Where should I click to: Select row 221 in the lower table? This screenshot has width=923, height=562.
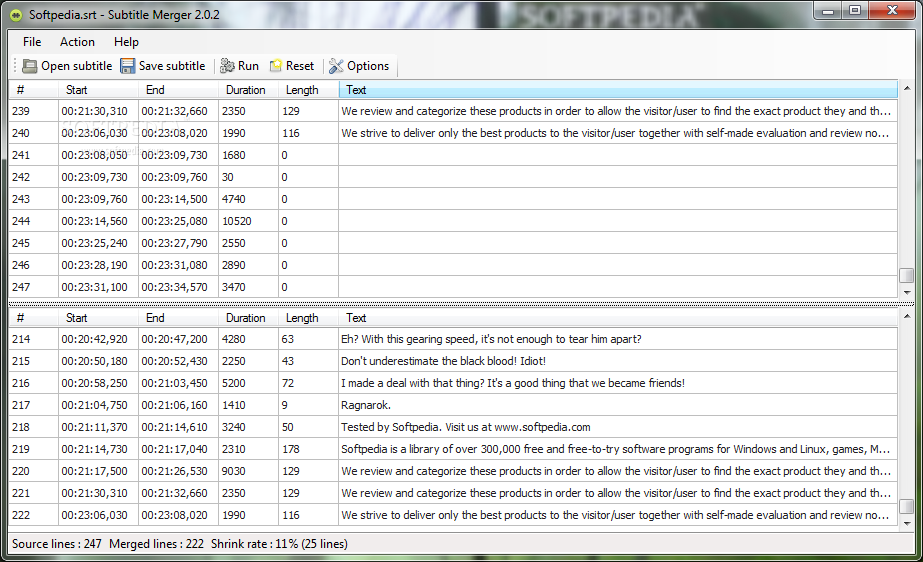click(453, 493)
